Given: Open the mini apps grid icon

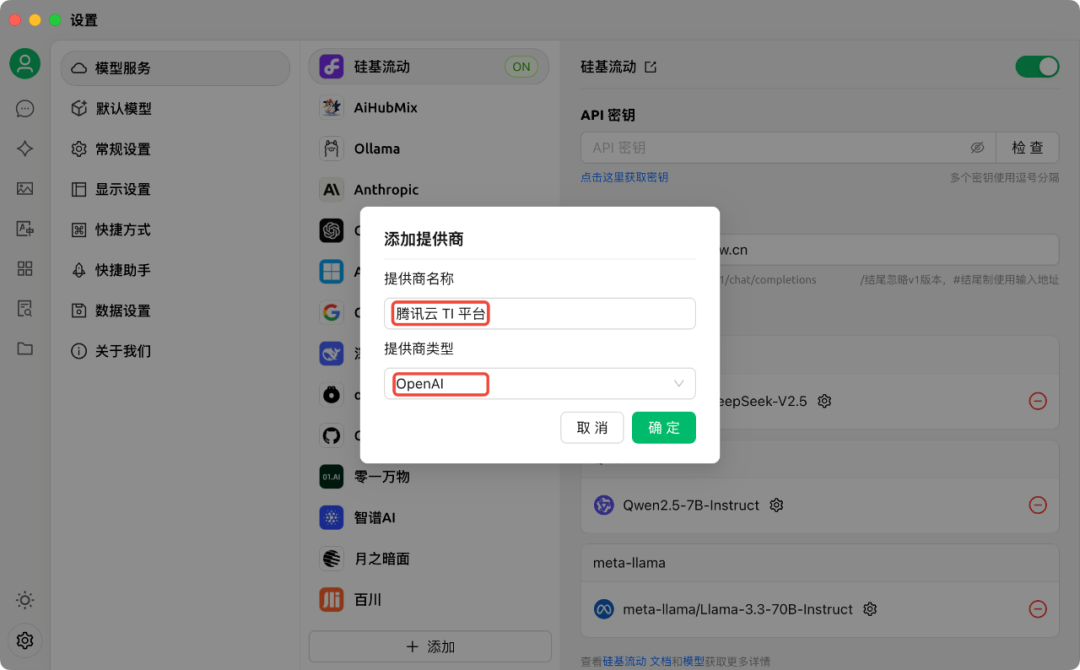Looking at the screenshot, I should 24,268.
